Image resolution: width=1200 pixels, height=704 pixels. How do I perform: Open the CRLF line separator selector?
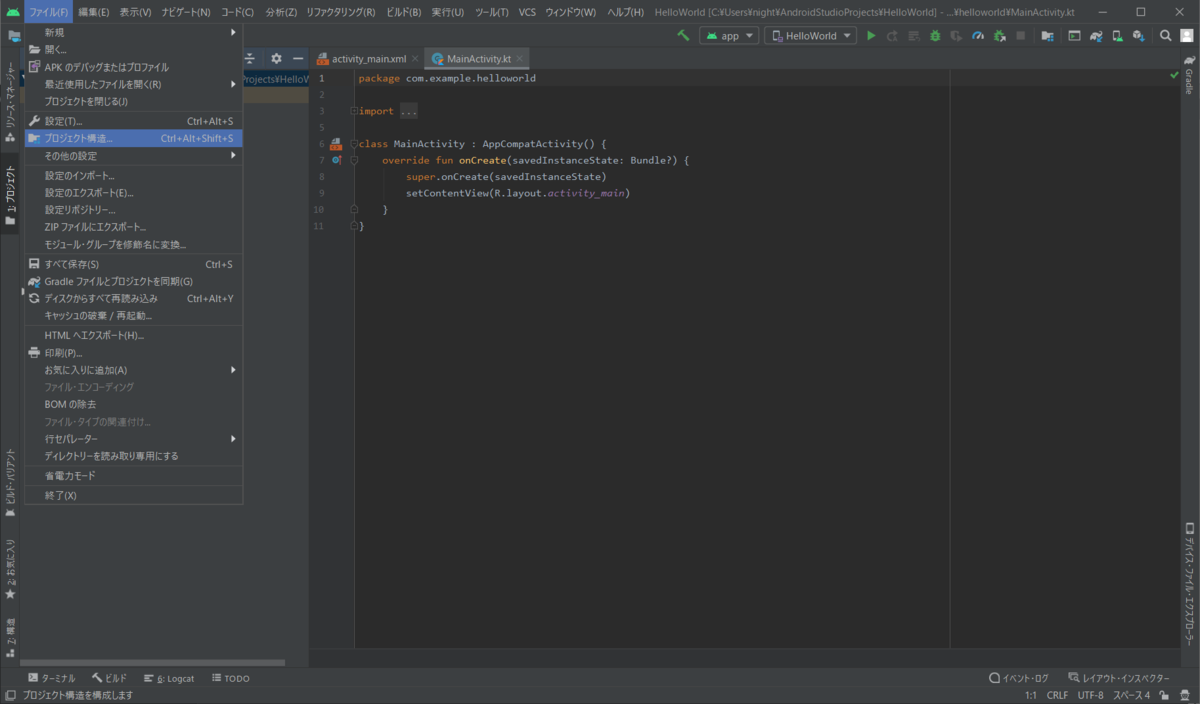click(1057, 695)
